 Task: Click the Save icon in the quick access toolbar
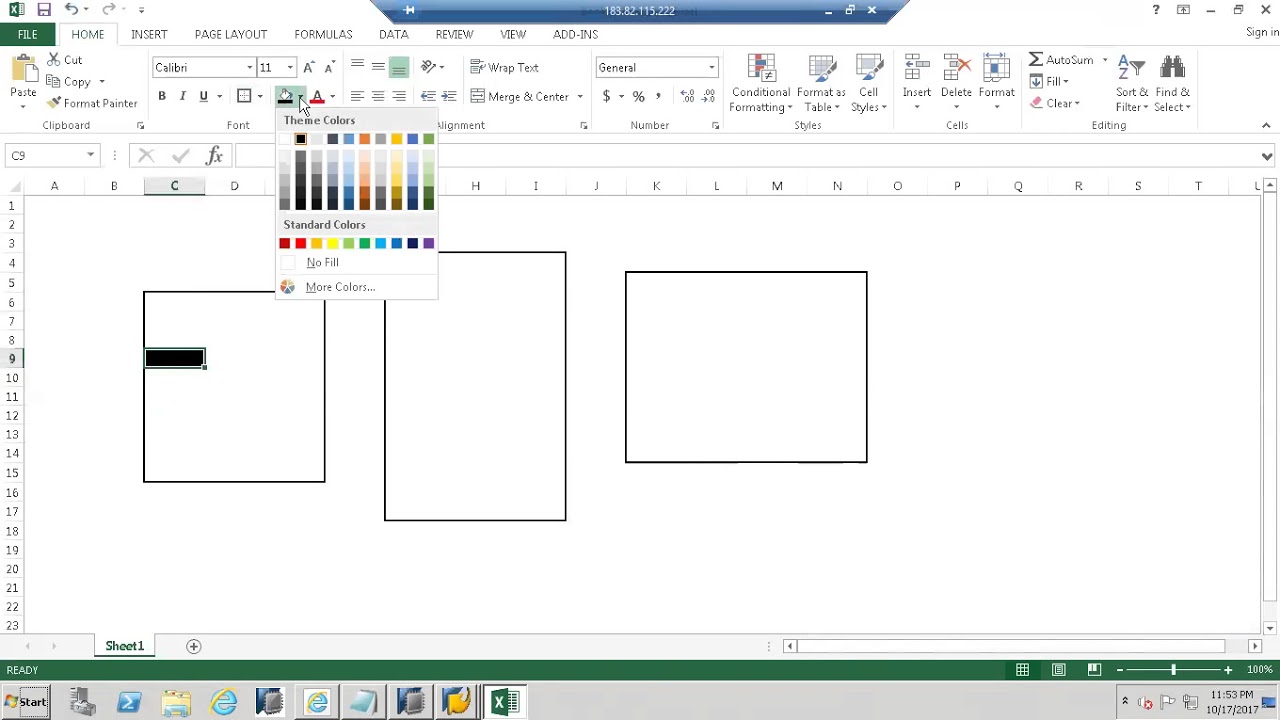tap(44, 10)
